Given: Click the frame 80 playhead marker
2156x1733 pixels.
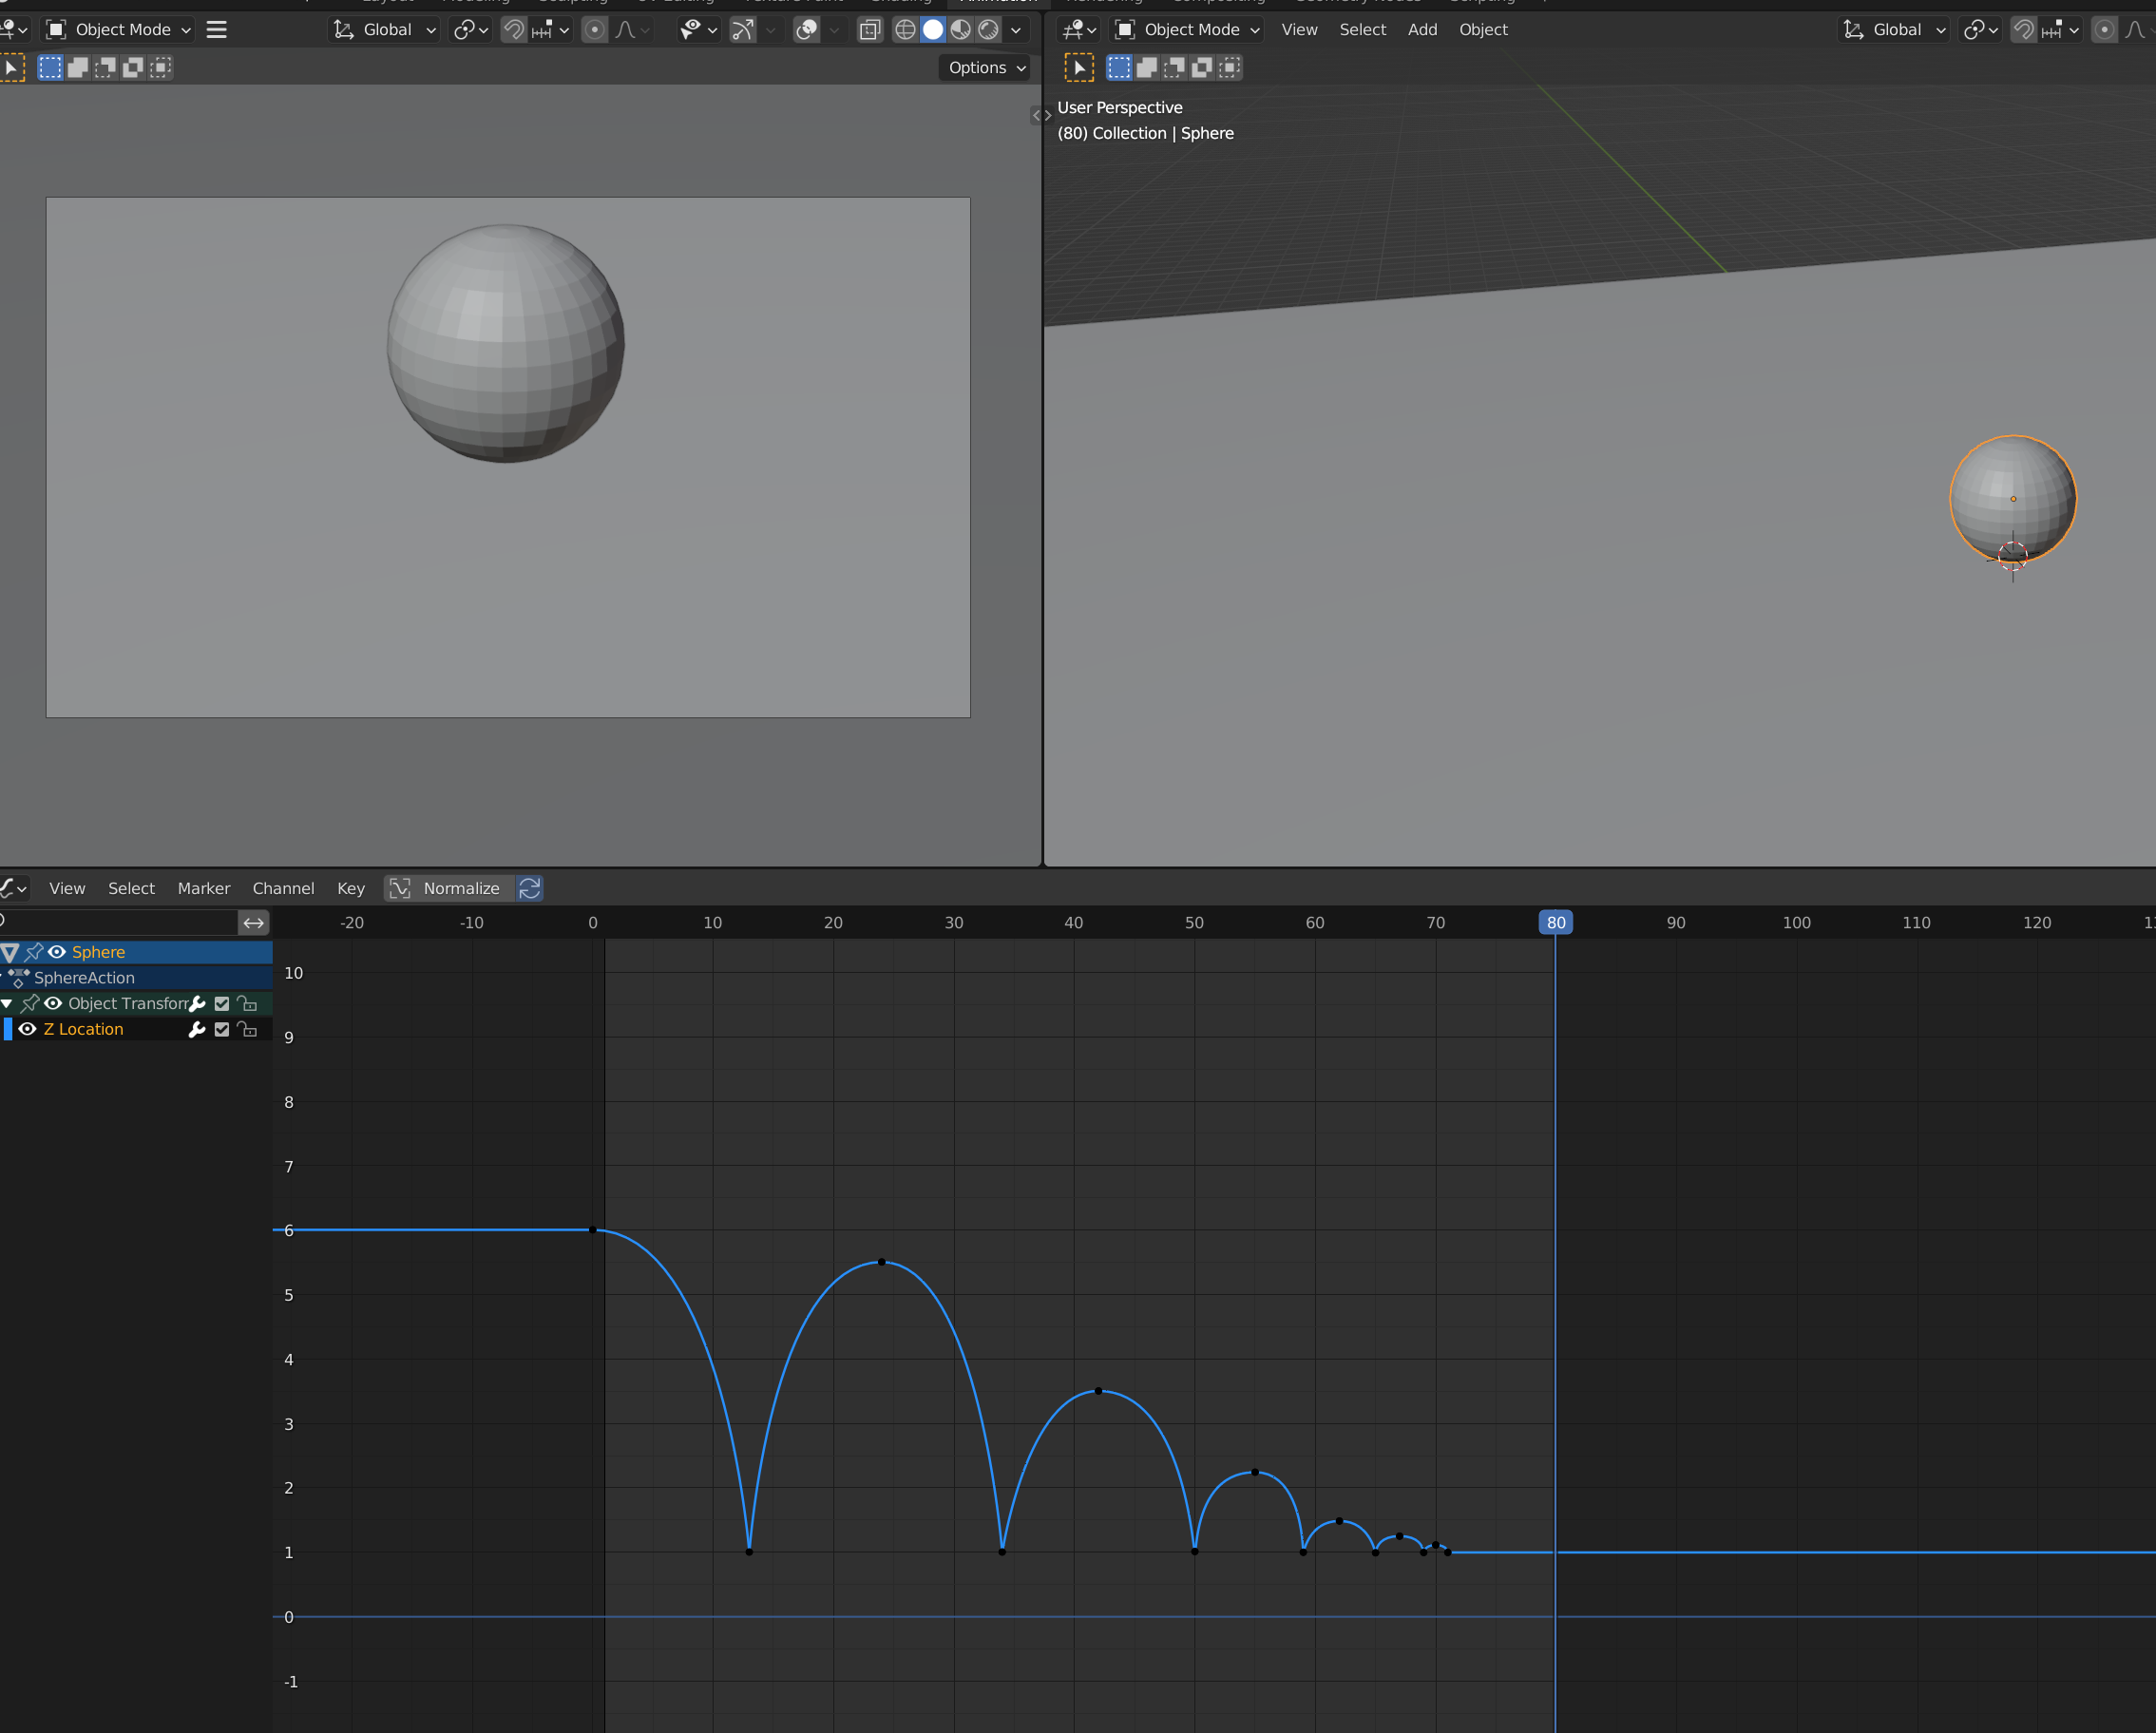Looking at the screenshot, I should point(1555,922).
